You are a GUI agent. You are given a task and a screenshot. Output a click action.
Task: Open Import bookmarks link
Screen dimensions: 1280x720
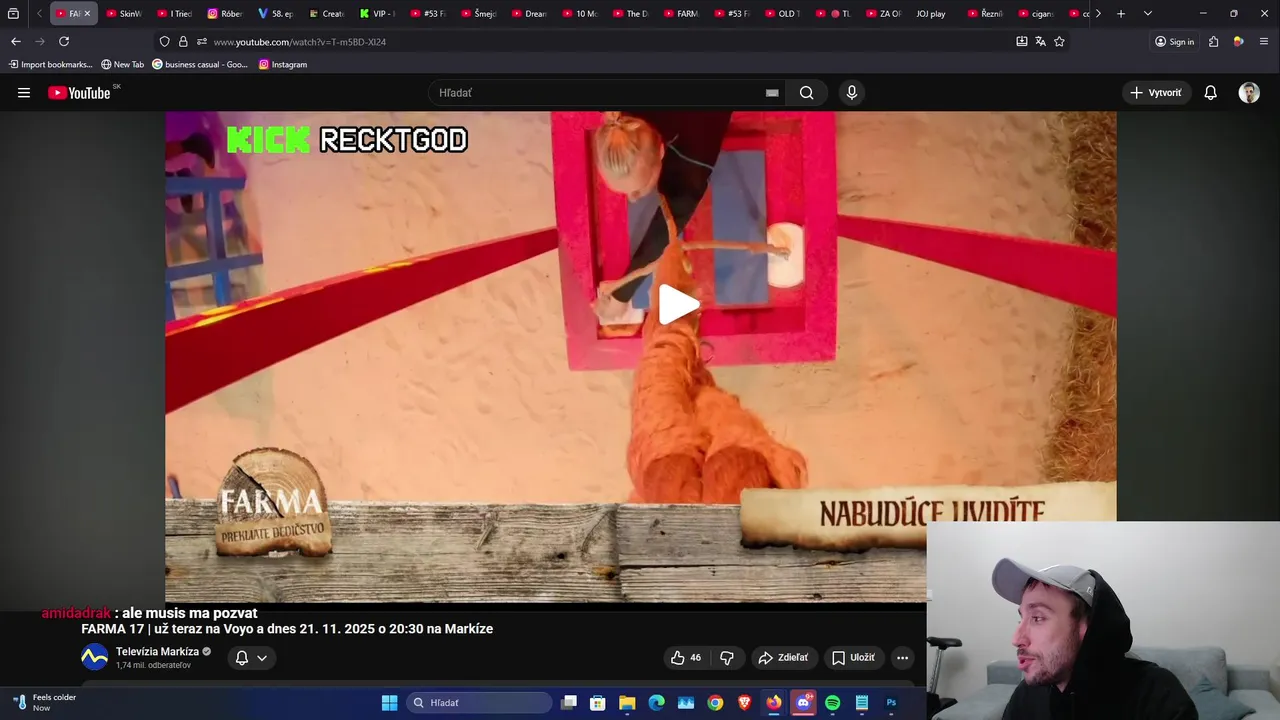[50, 64]
